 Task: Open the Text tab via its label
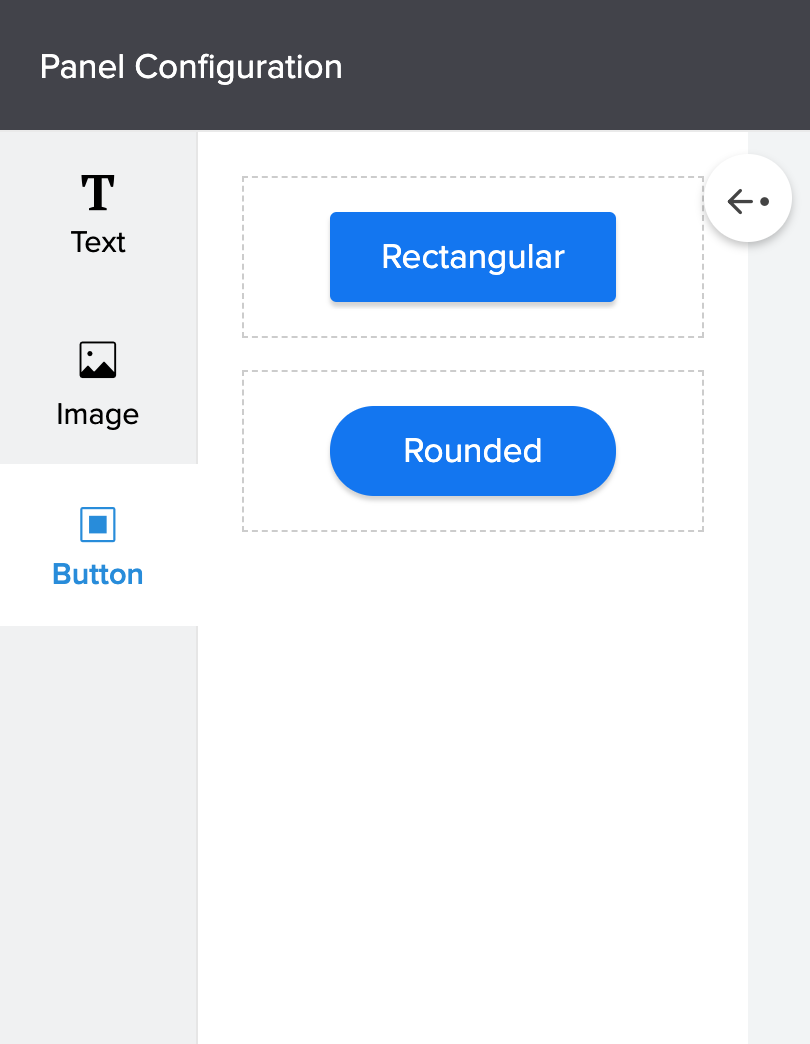(x=98, y=242)
